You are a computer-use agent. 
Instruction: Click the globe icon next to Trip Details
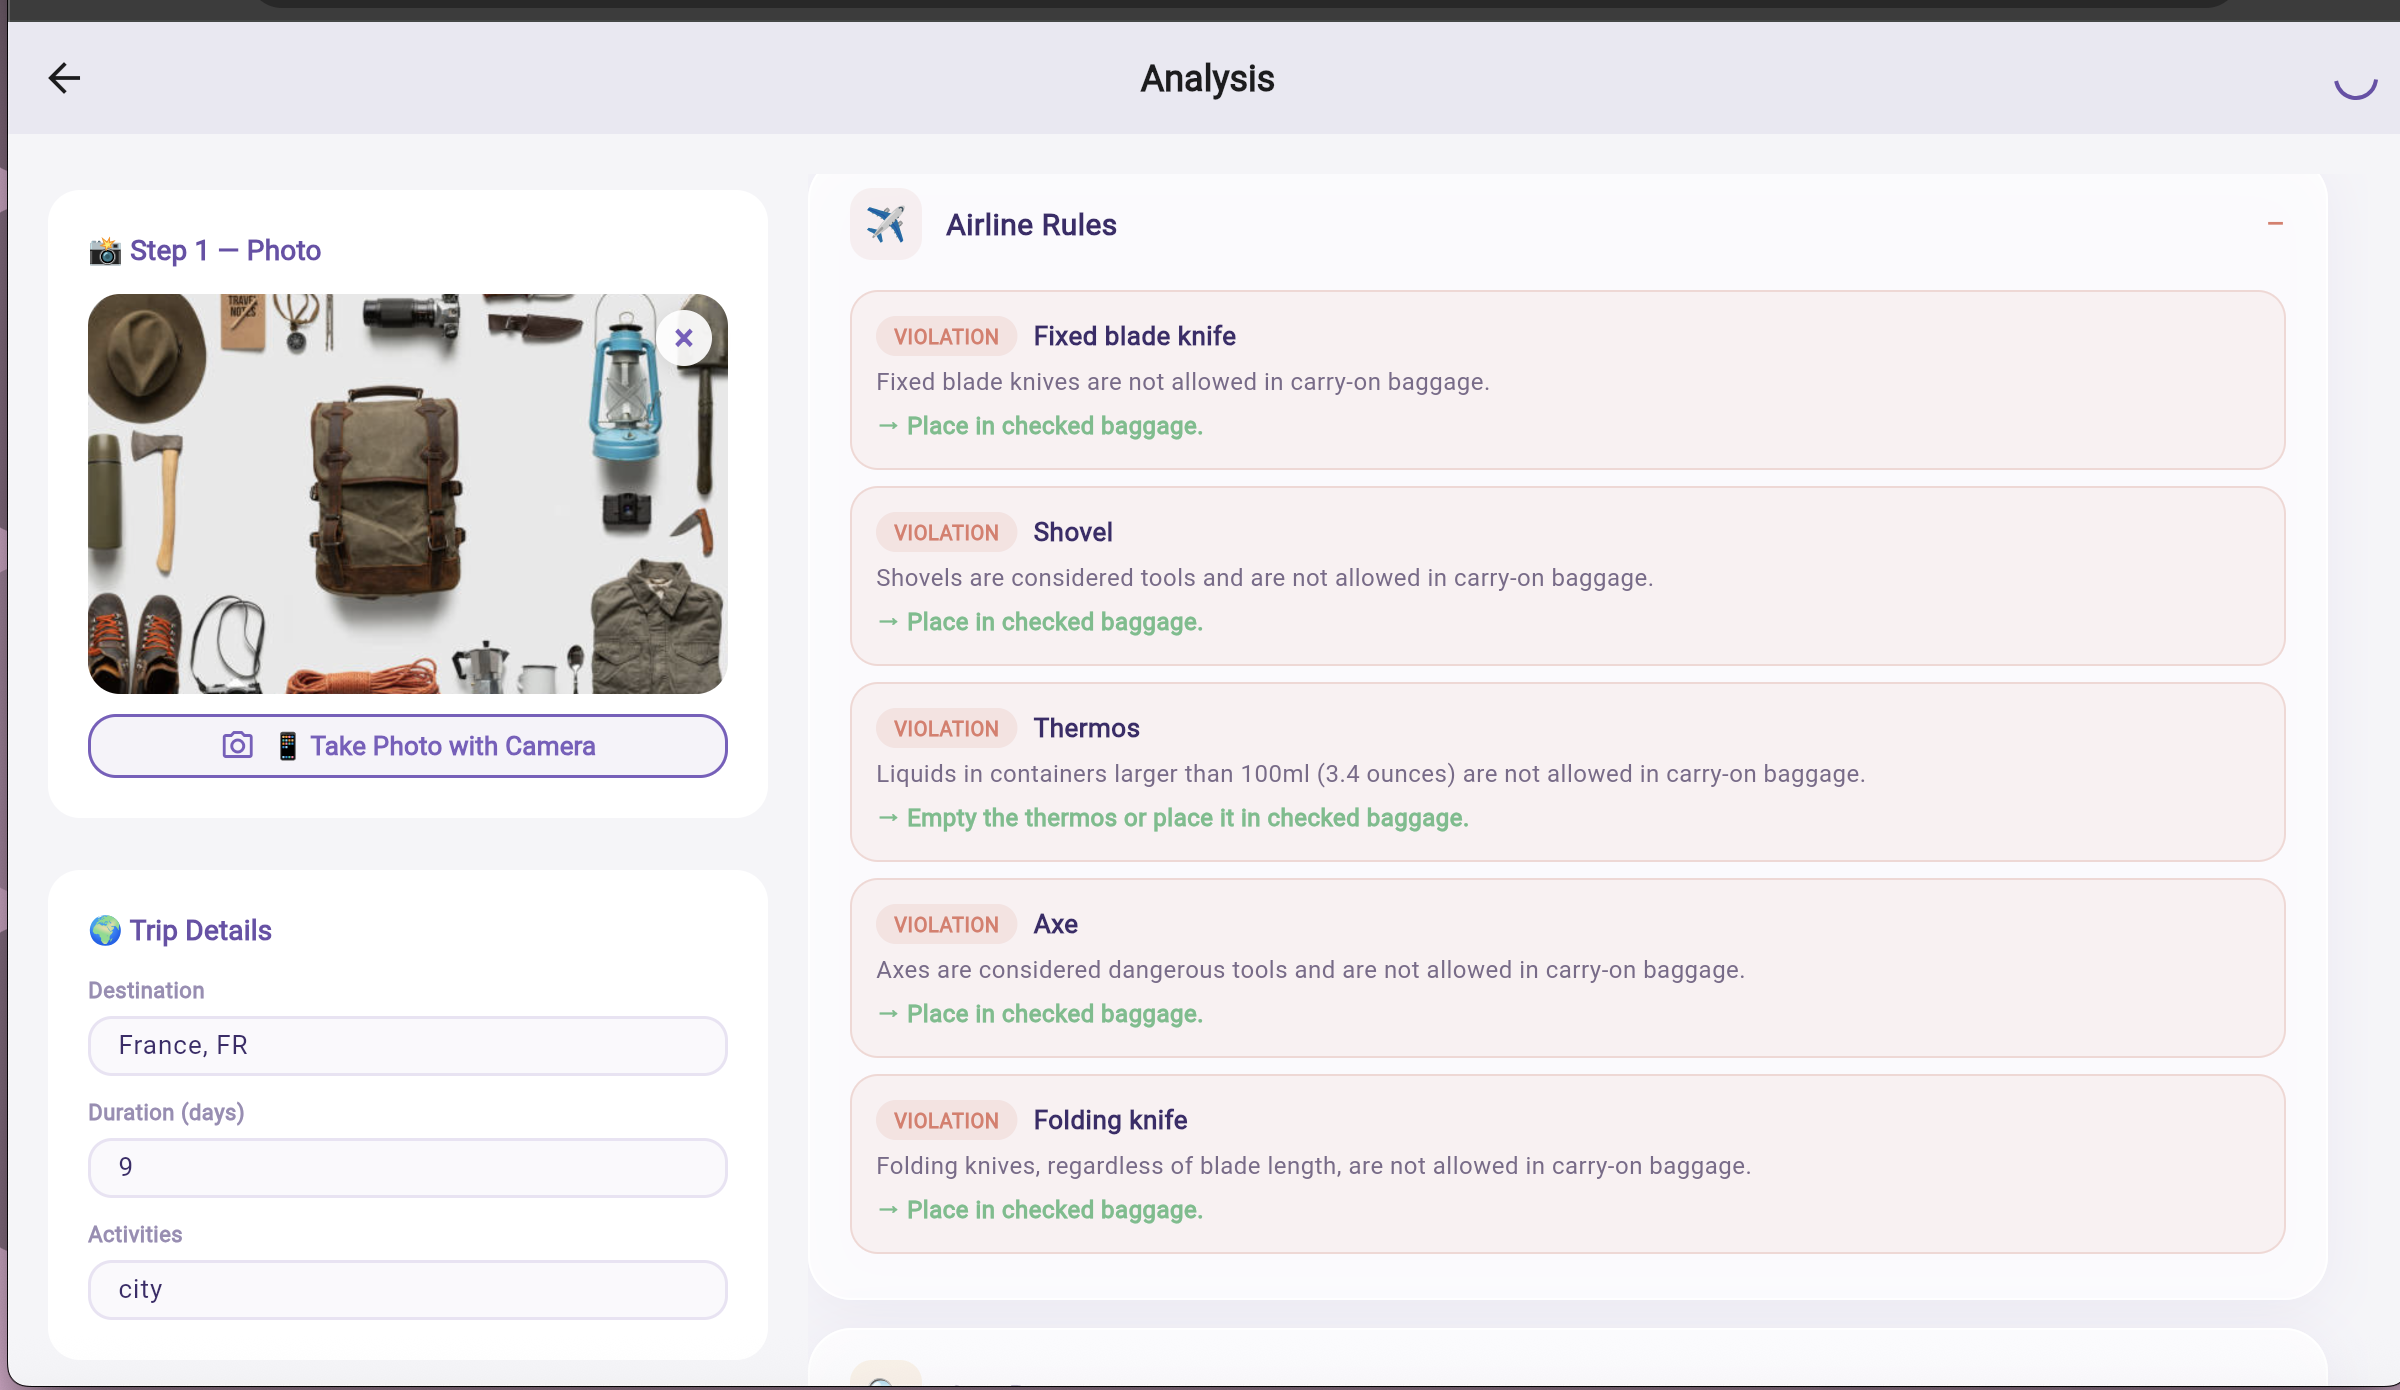click(x=105, y=931)
